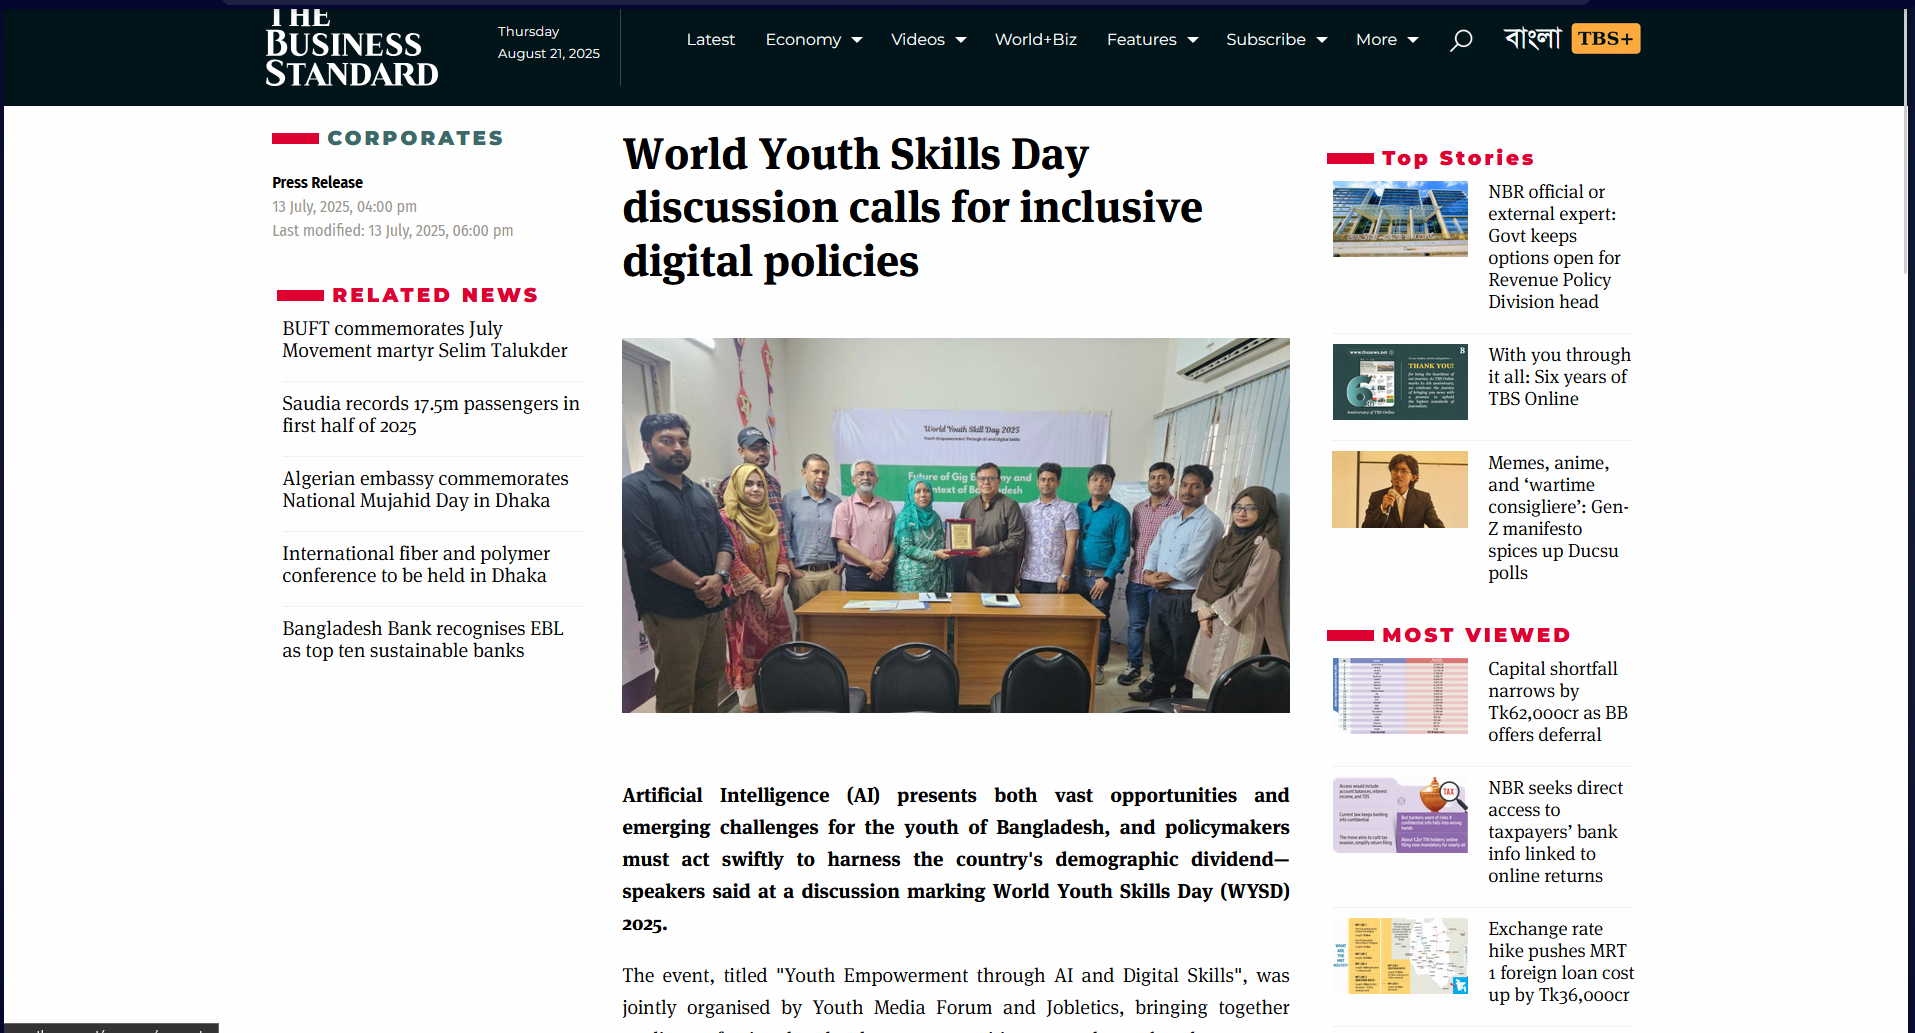Open the Corporates section heading link
This screenshot has height=1033, width=1915.
tap(415, 138)
